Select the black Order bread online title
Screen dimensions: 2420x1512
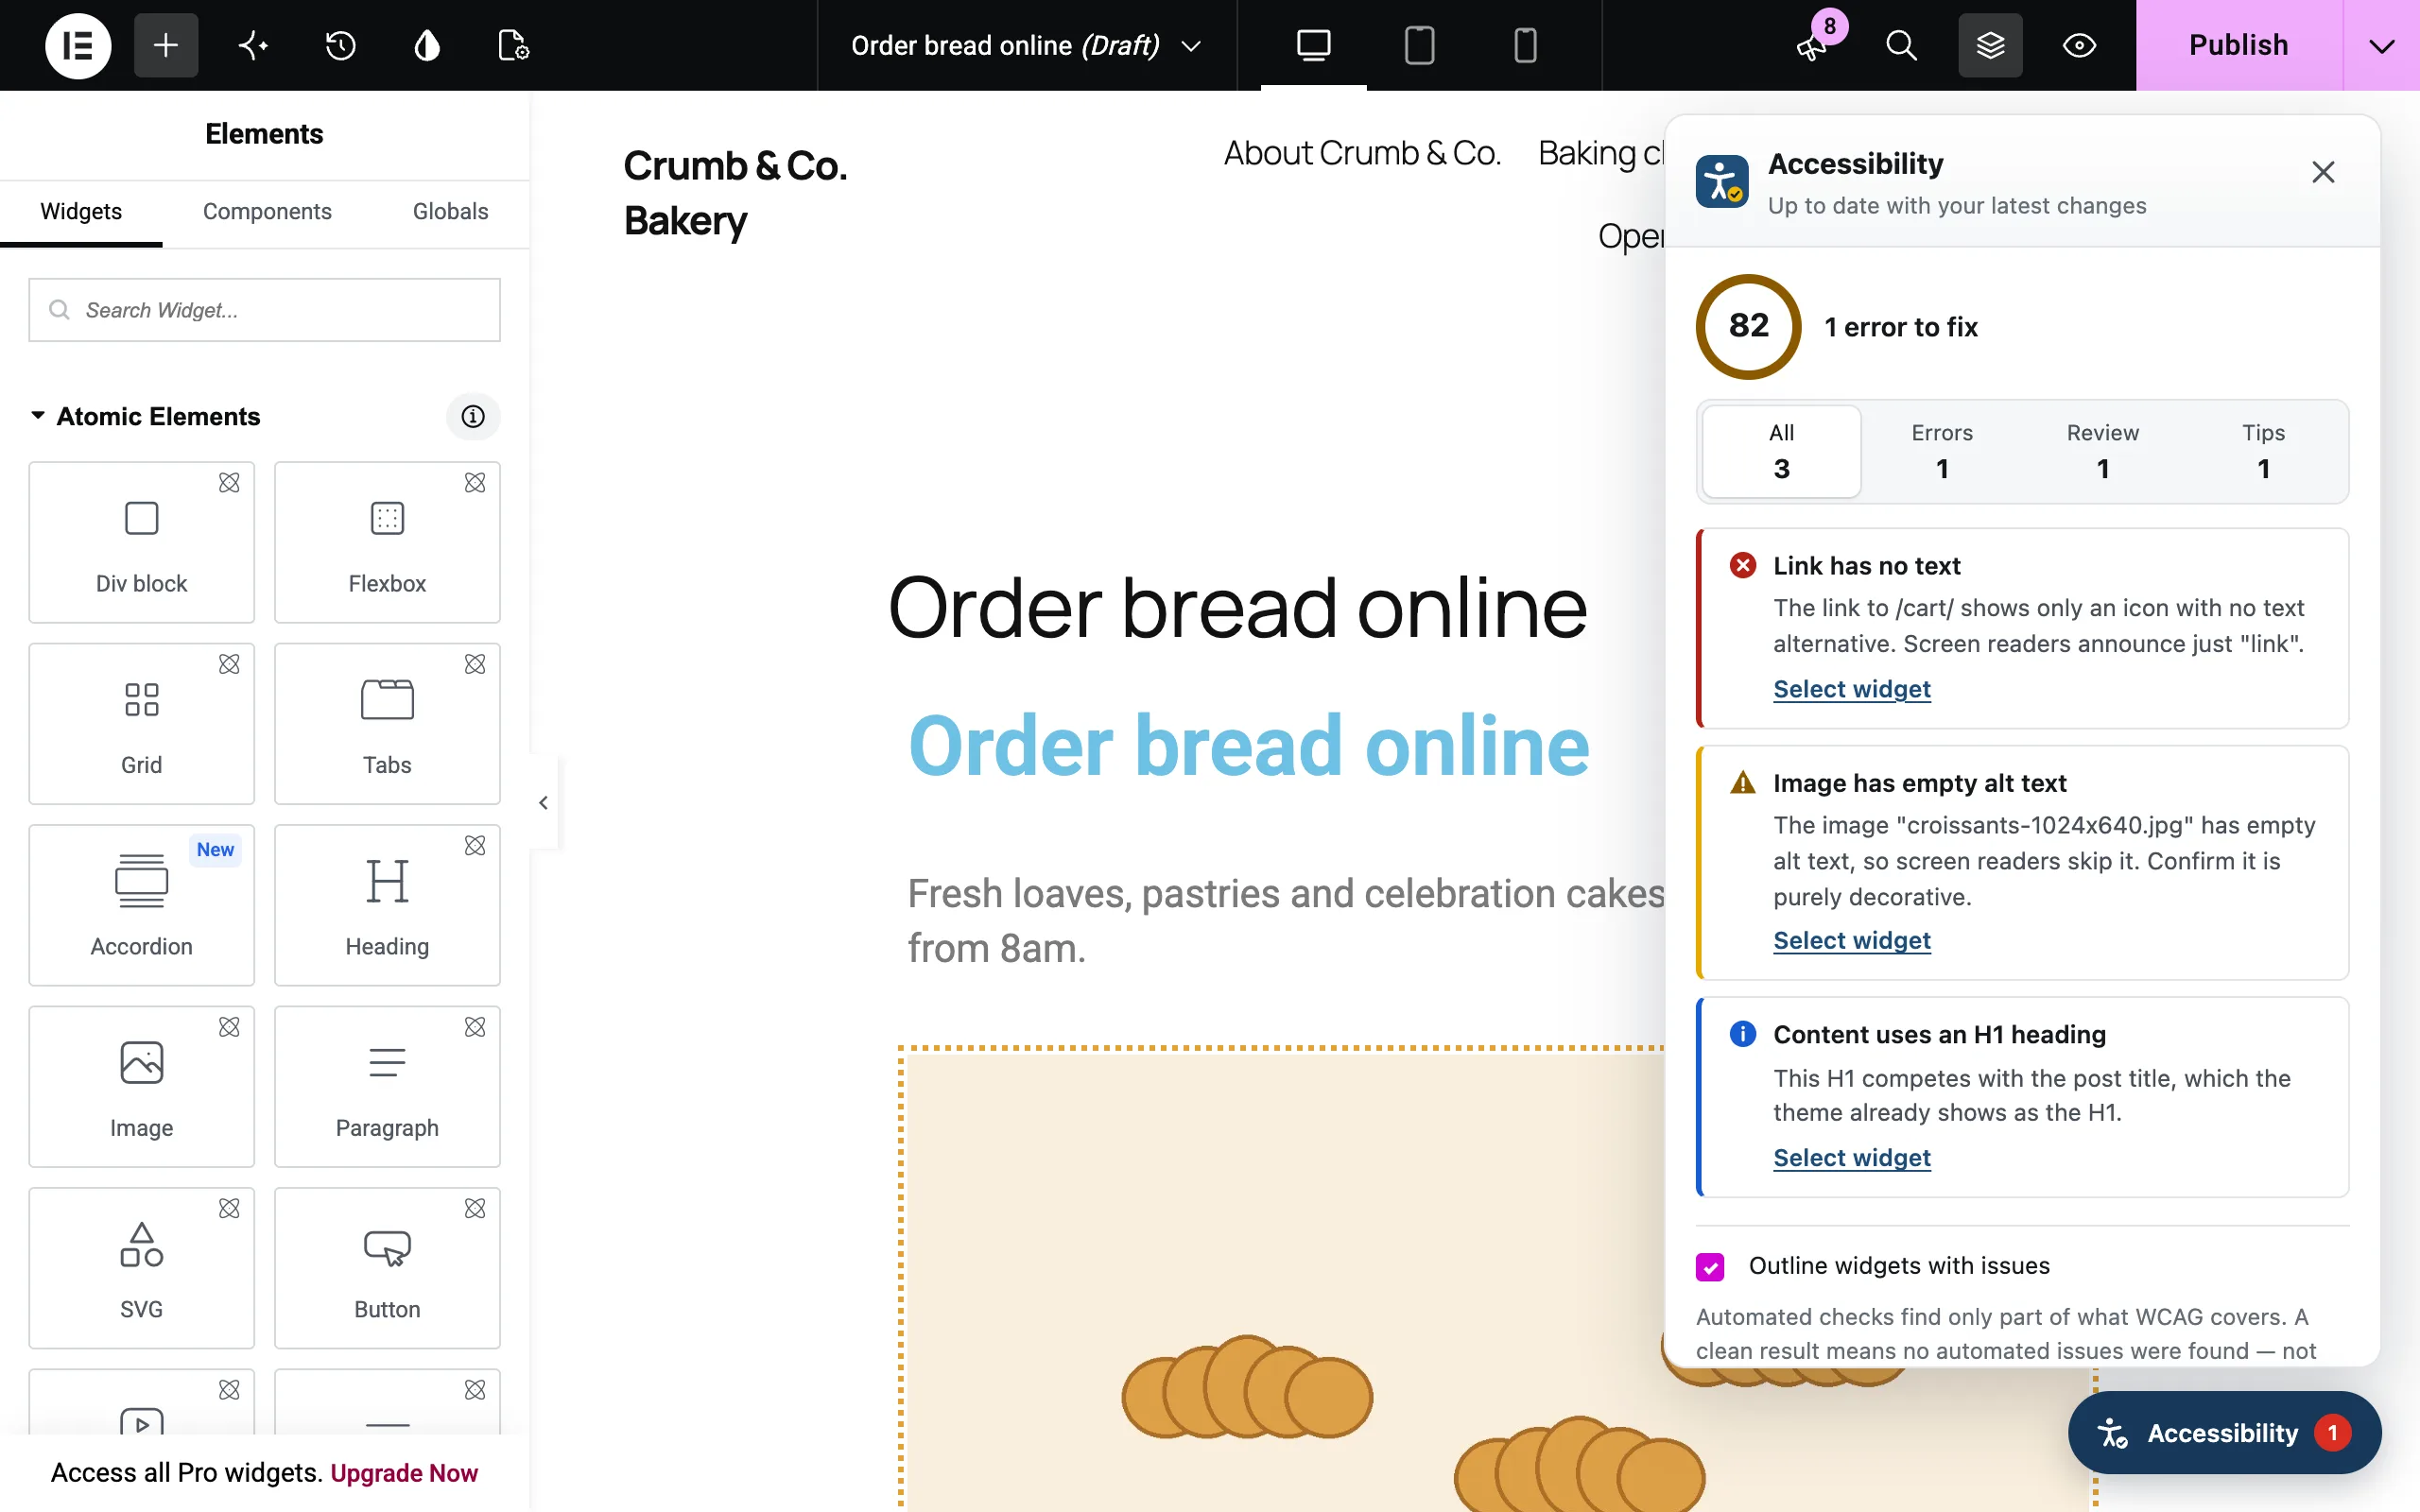point(1238,607)
